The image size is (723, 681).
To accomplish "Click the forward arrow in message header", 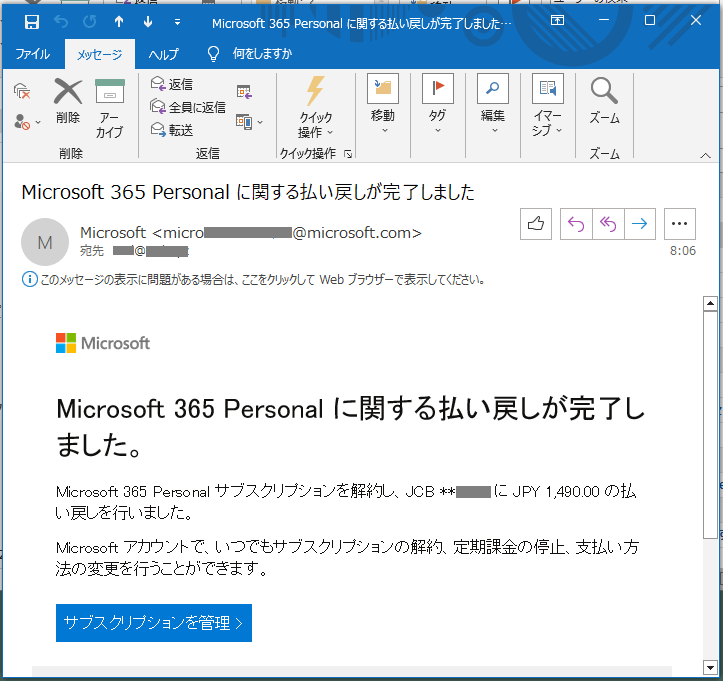I will point(640,224).
